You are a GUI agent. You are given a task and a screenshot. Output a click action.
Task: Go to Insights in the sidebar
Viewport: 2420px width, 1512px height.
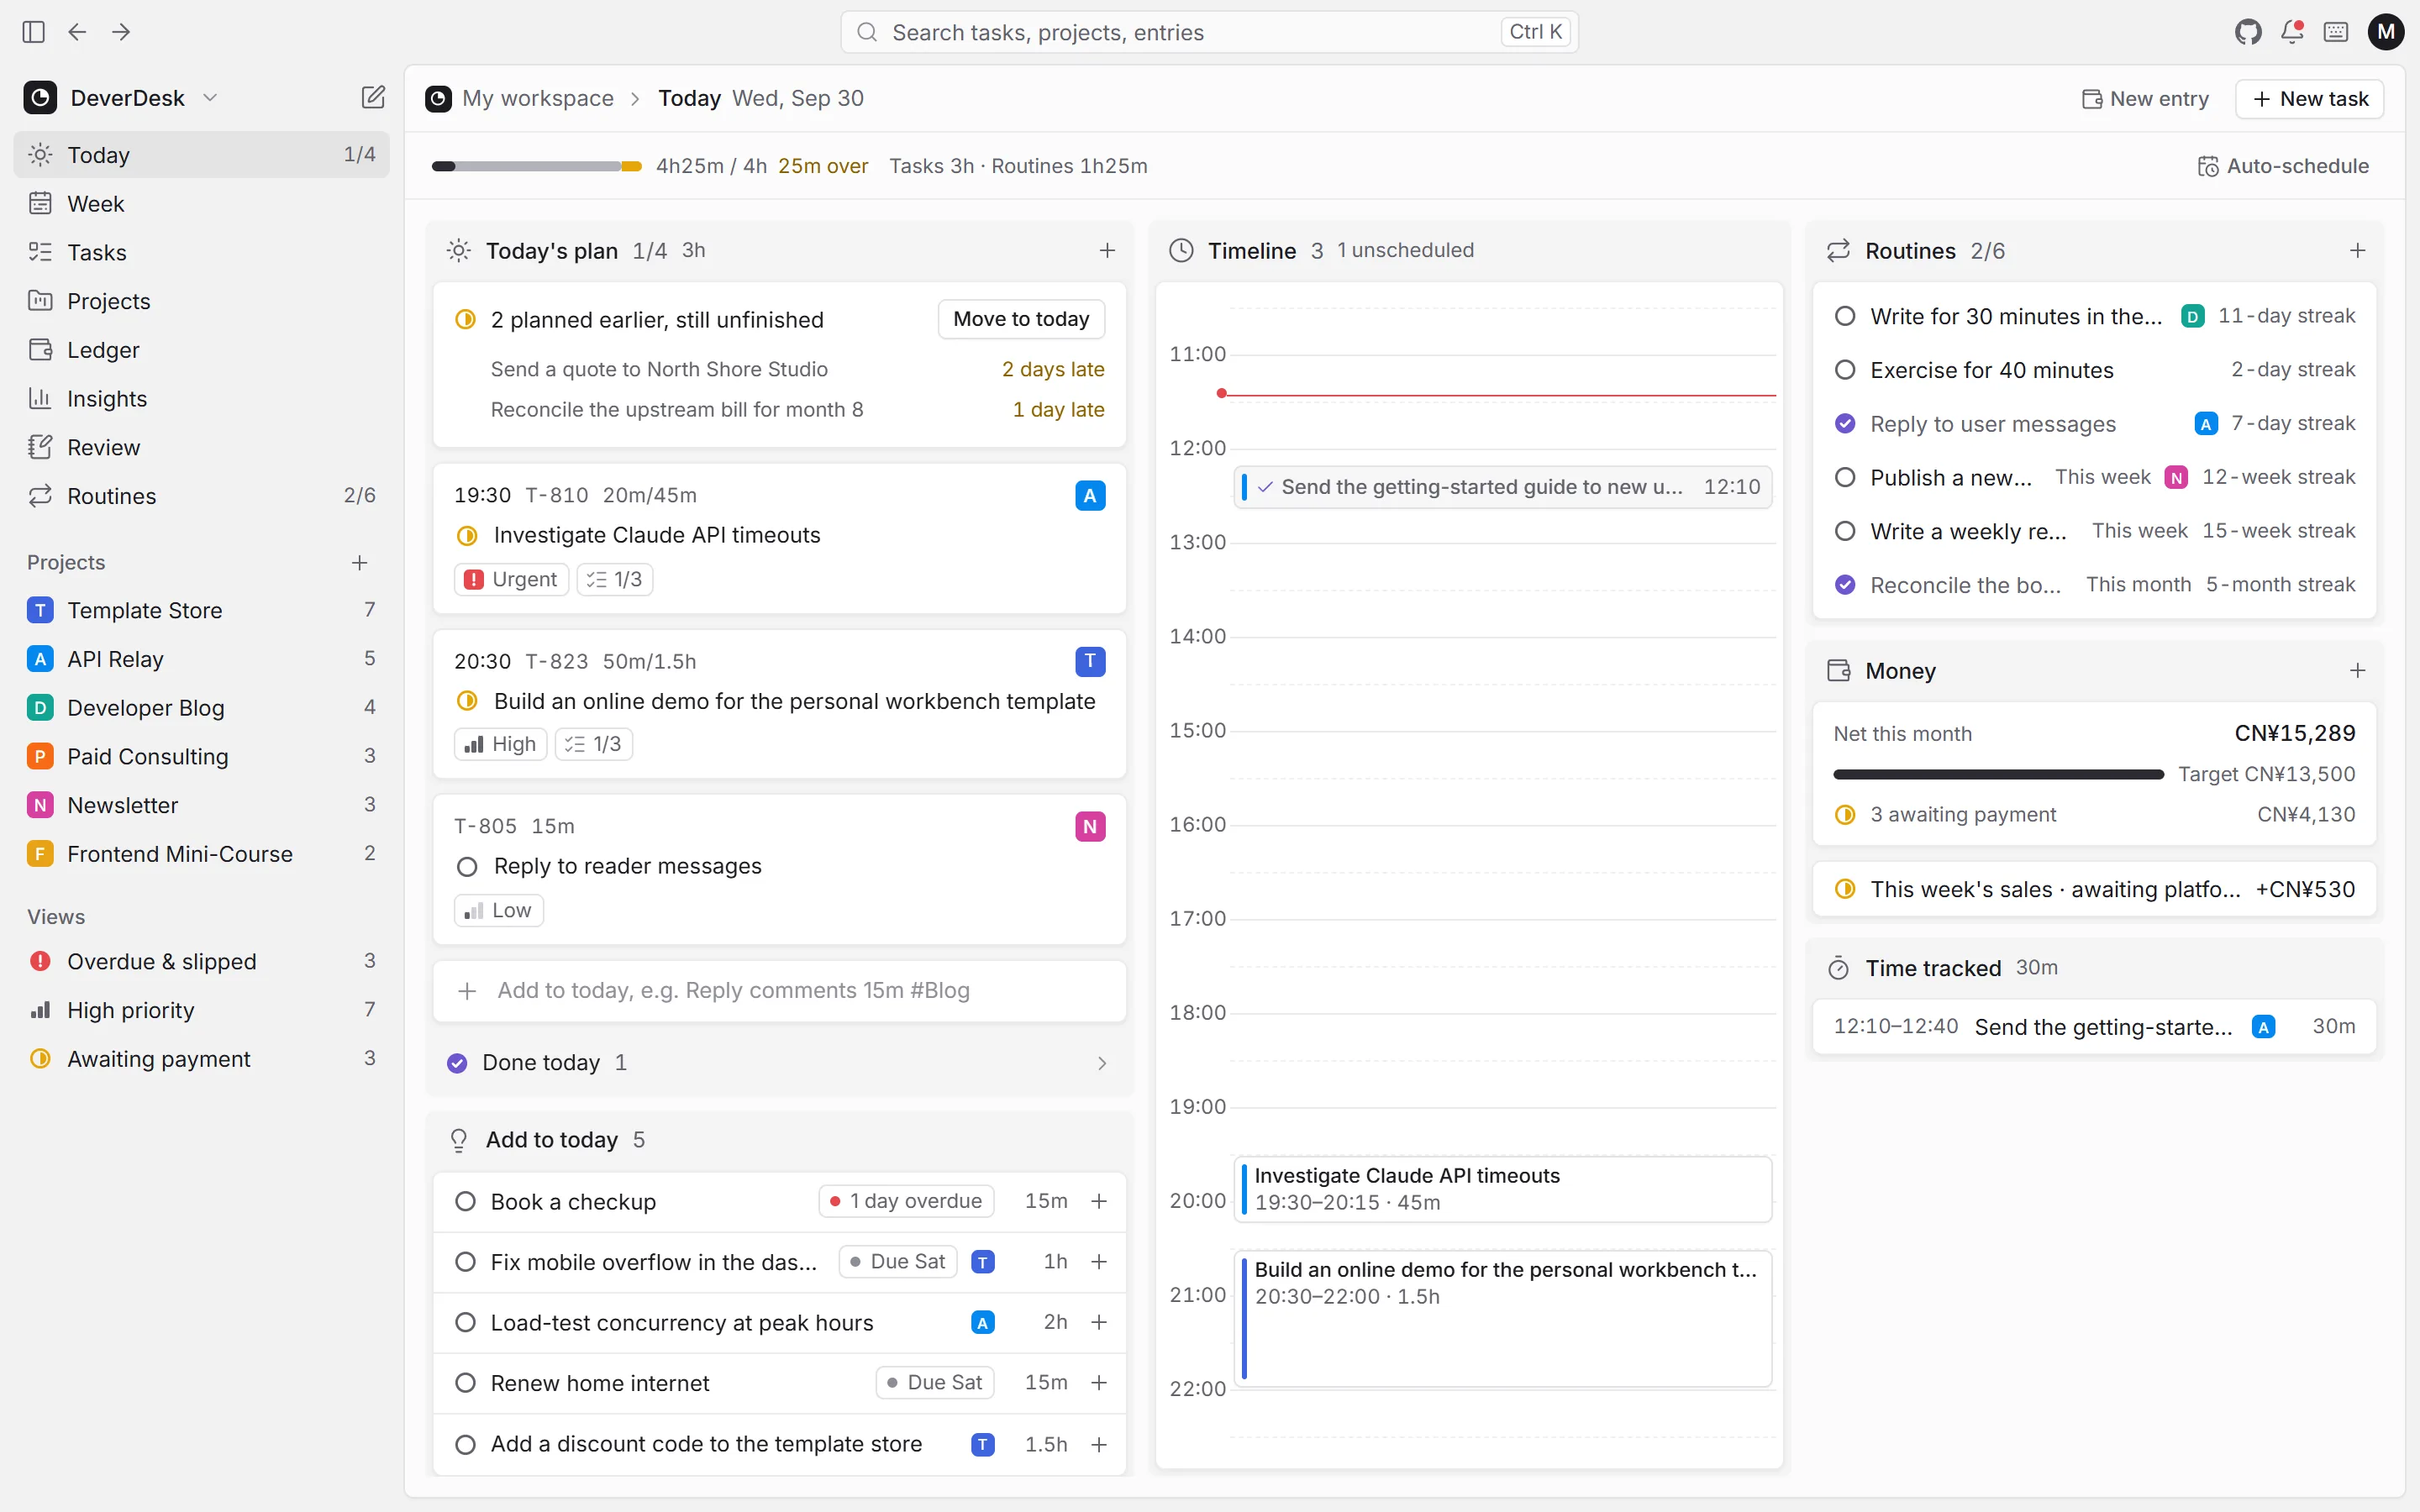tap(201, 398)
